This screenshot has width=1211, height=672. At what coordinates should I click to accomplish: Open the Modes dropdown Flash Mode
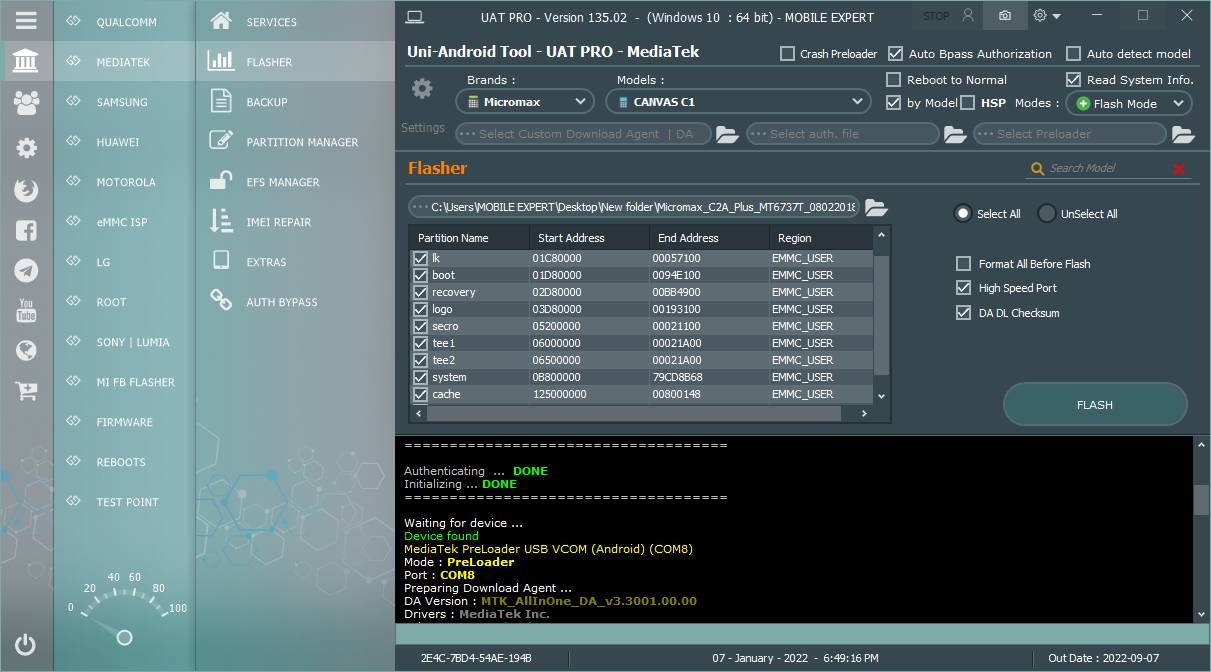[1129, 103]
